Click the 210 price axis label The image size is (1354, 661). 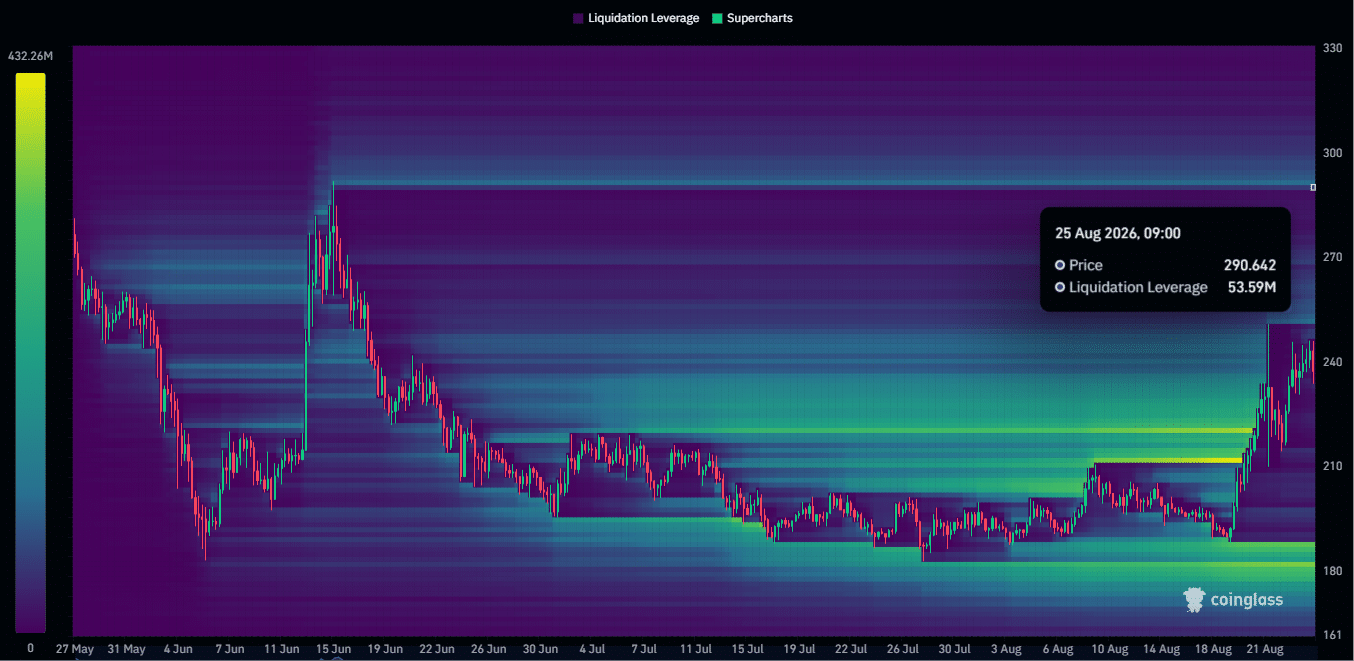(1332, 466)
